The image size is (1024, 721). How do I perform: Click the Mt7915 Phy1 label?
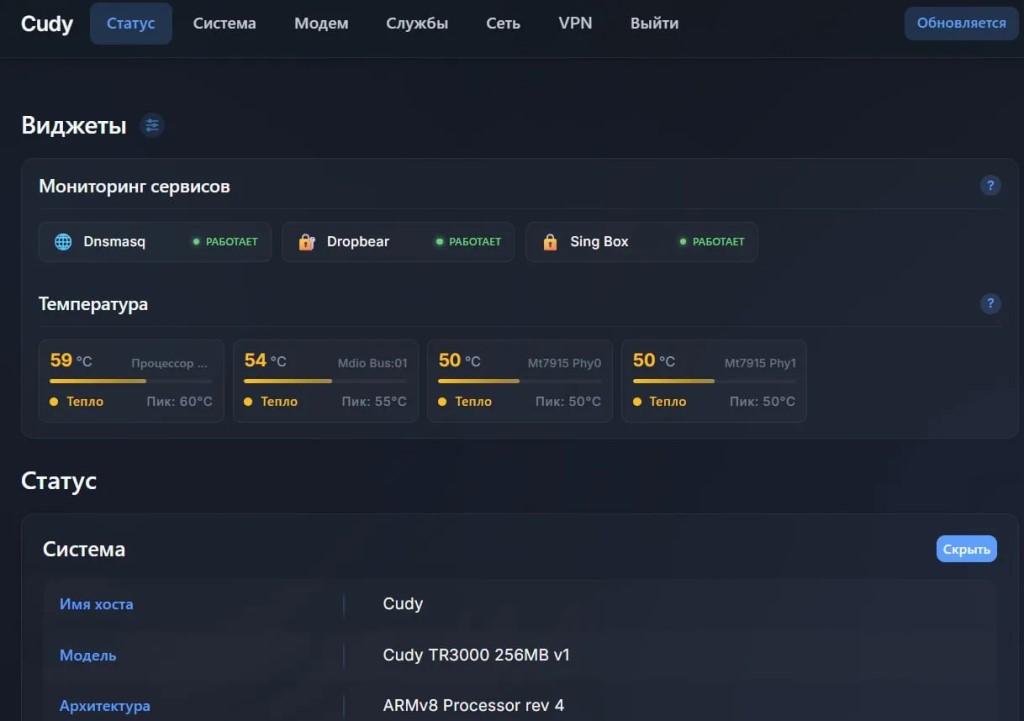coord(760,363)
